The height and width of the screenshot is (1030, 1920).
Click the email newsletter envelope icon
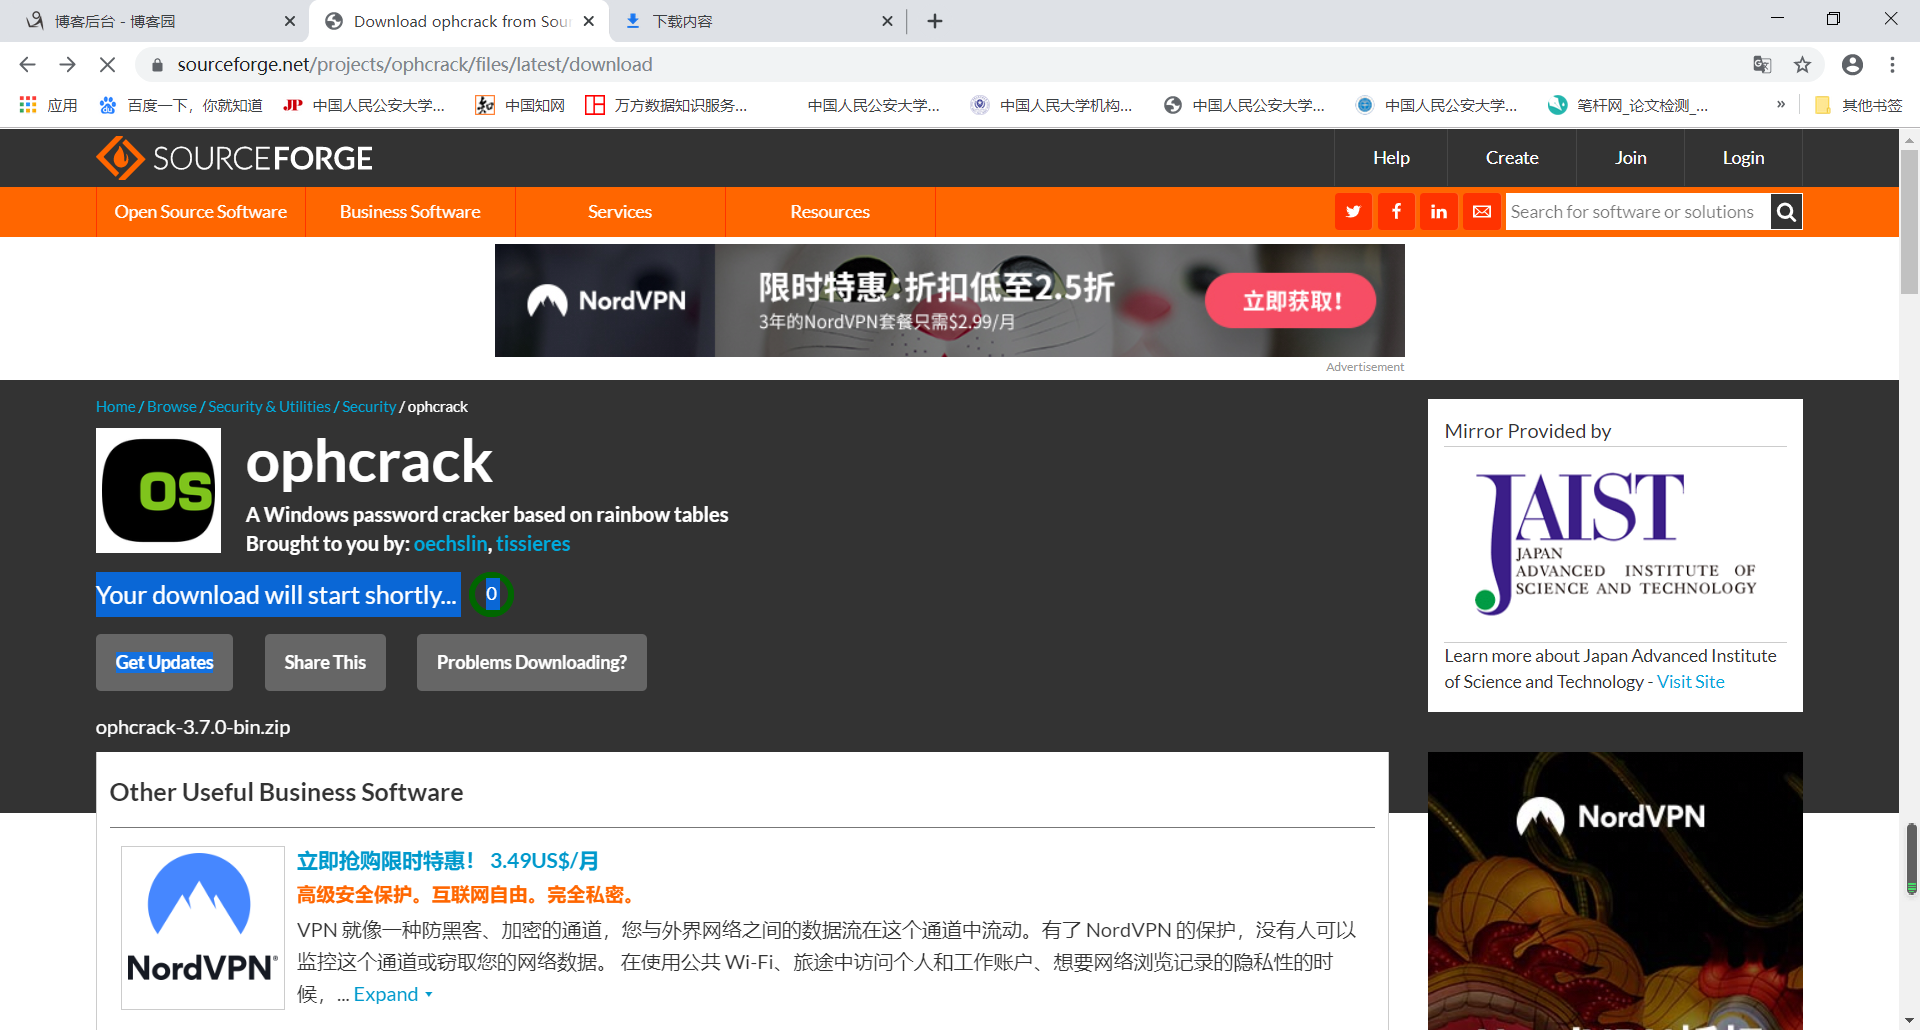(x=1482, y=212)
